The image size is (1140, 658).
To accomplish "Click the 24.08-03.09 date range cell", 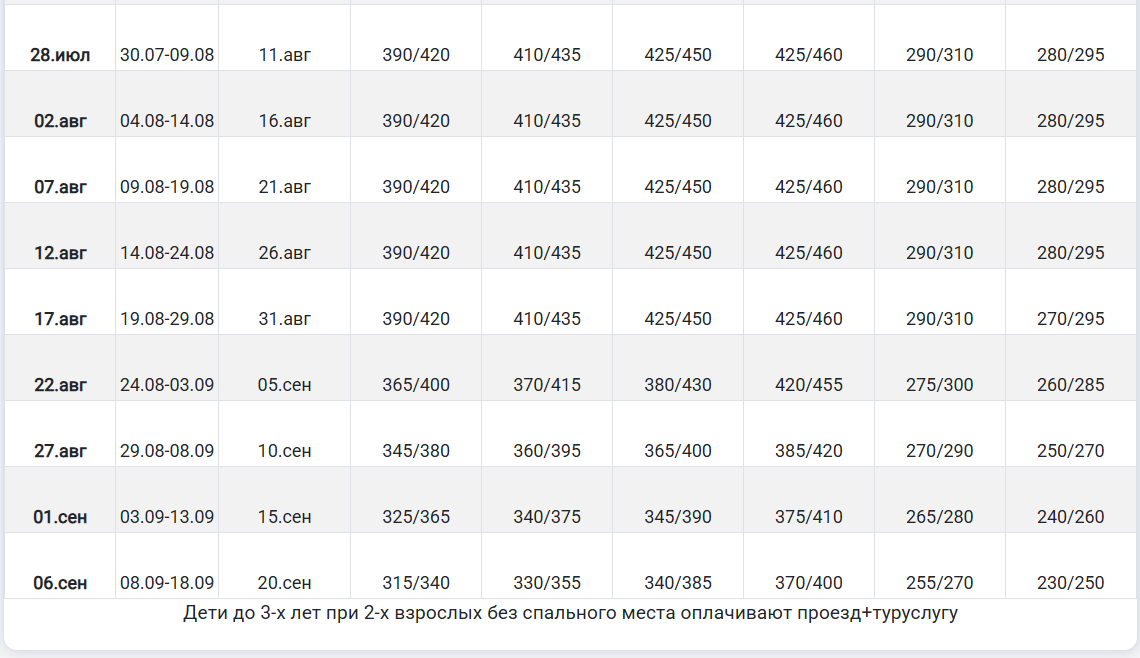I will click(167, 385).
